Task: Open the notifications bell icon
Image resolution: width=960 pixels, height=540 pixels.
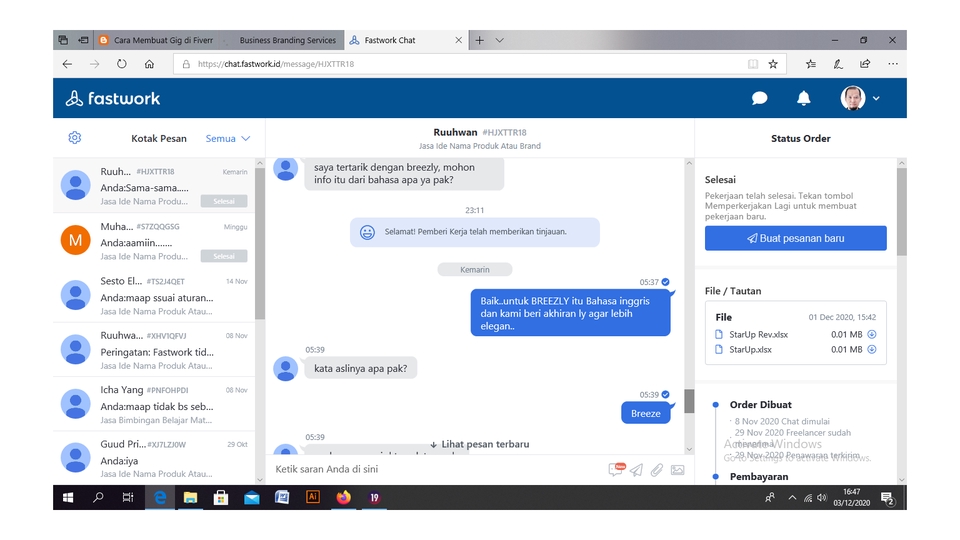Action: tap(803, 98)
